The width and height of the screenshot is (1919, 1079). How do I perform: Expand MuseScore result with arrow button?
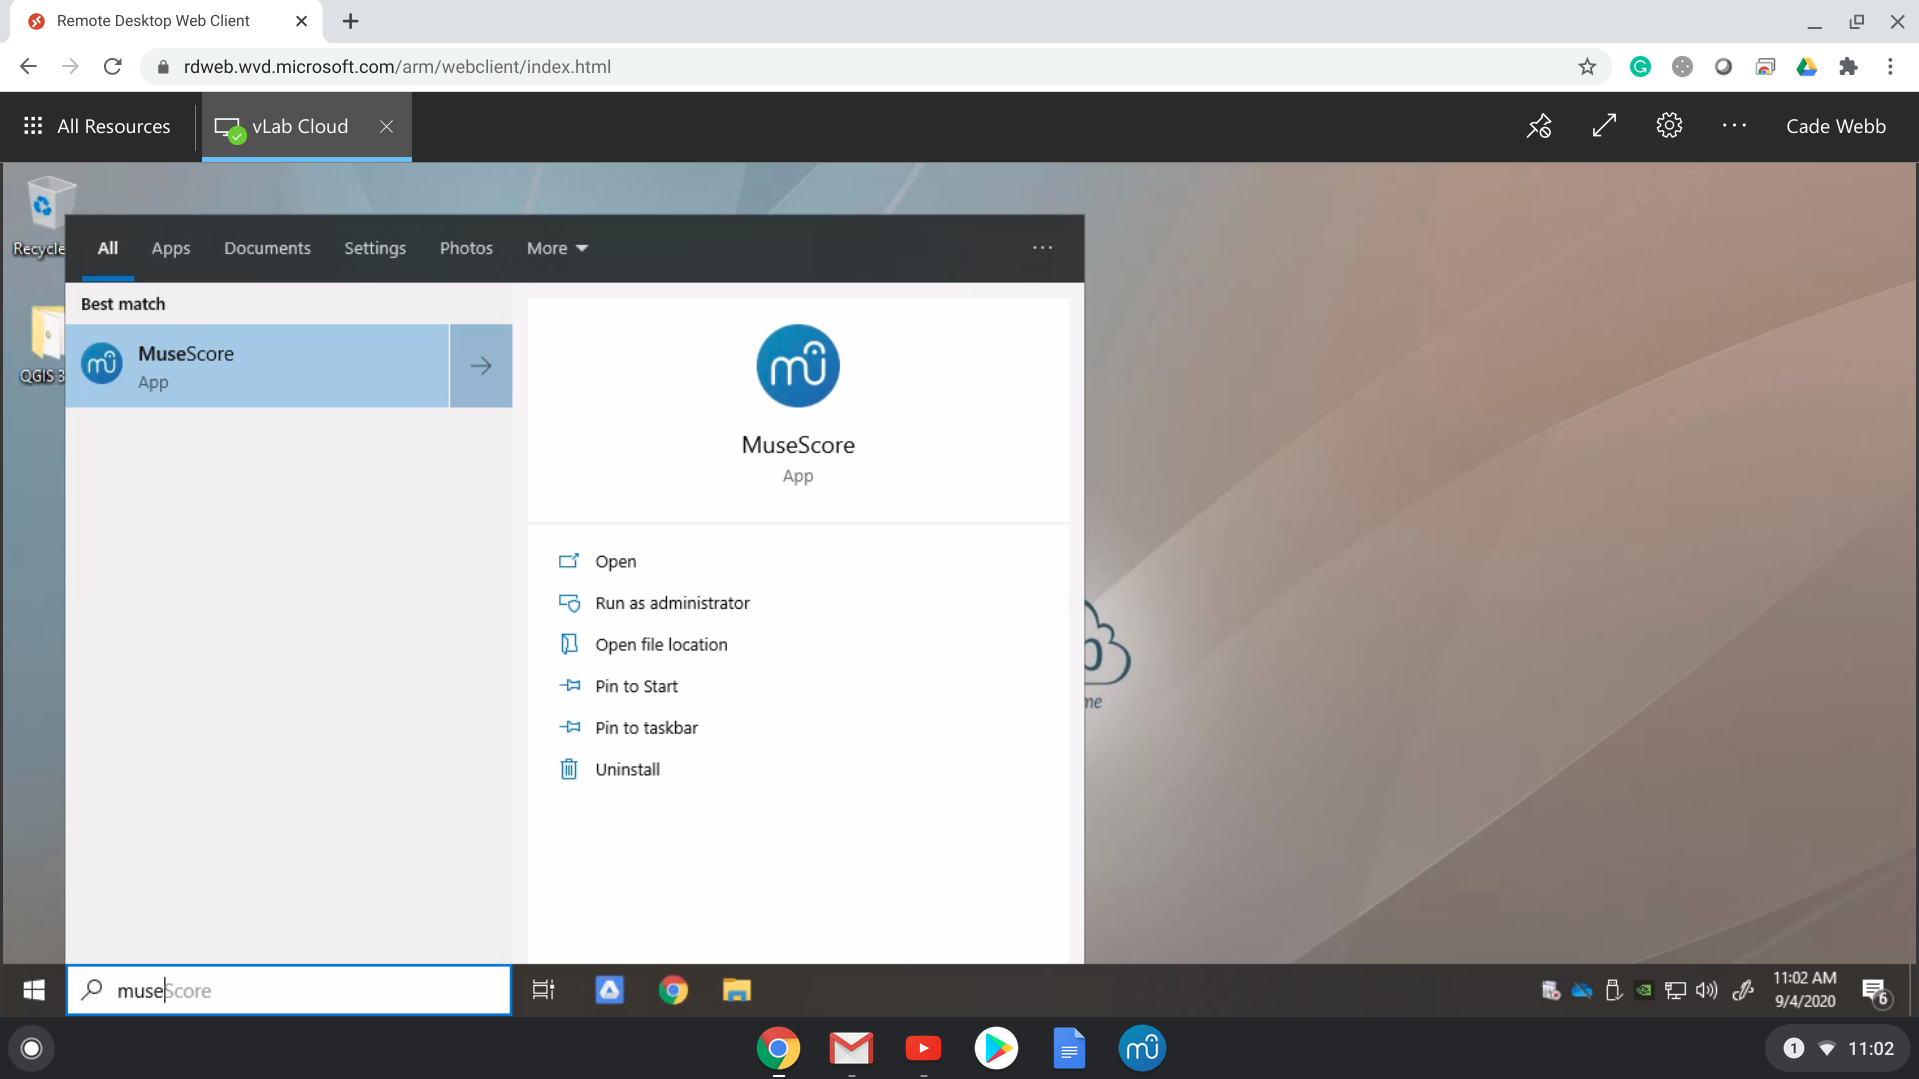[481, 366]
